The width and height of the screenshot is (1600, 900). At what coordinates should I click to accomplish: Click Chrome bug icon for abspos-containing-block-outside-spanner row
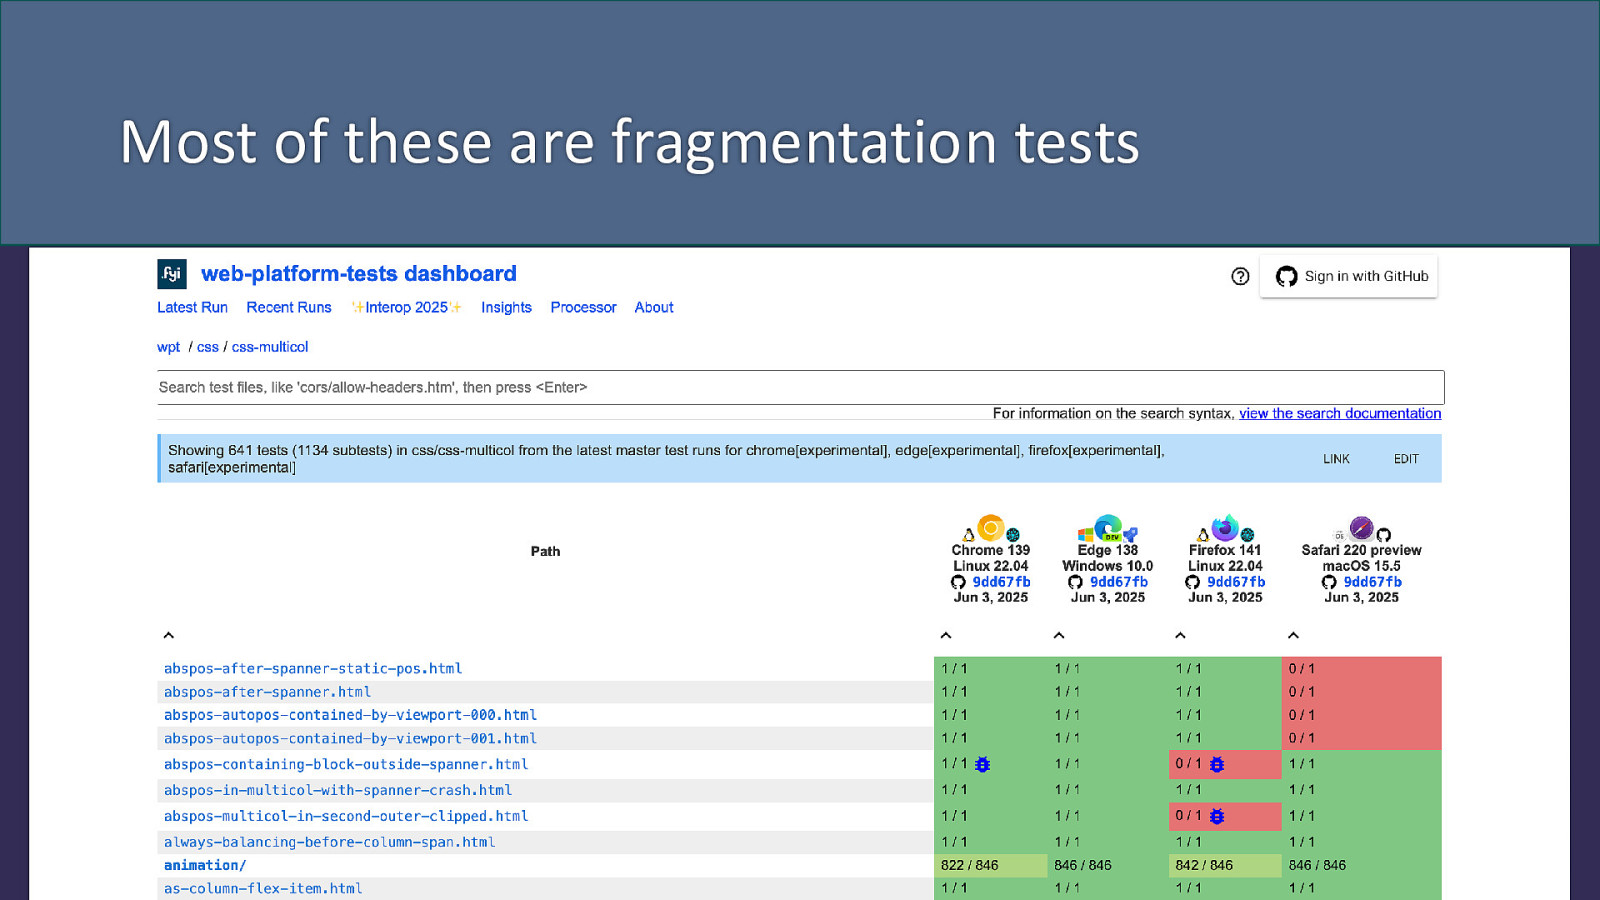983,764
